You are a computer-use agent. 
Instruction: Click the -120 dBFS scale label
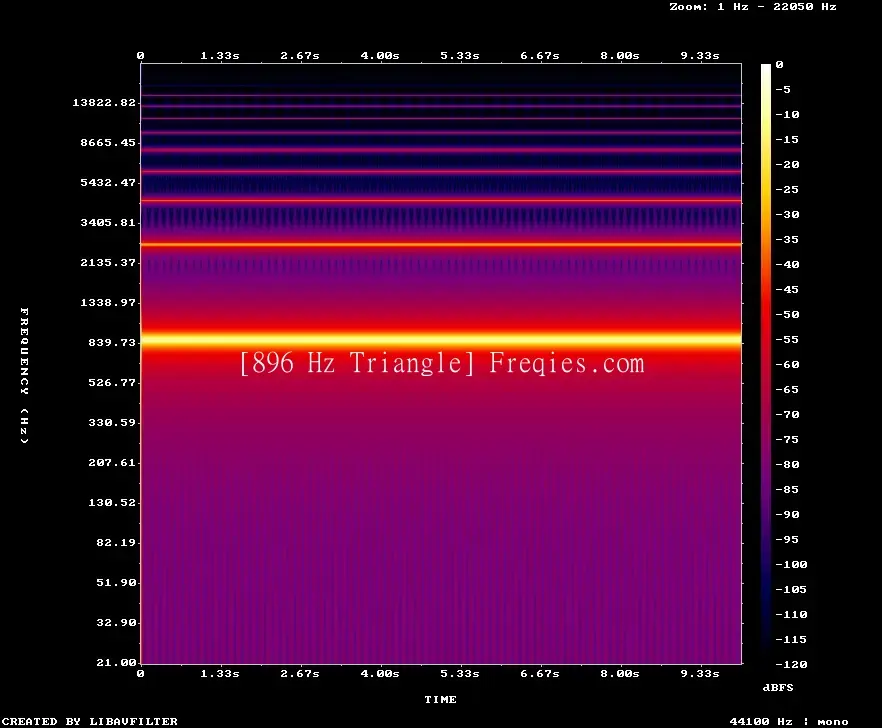coord(791,664)
